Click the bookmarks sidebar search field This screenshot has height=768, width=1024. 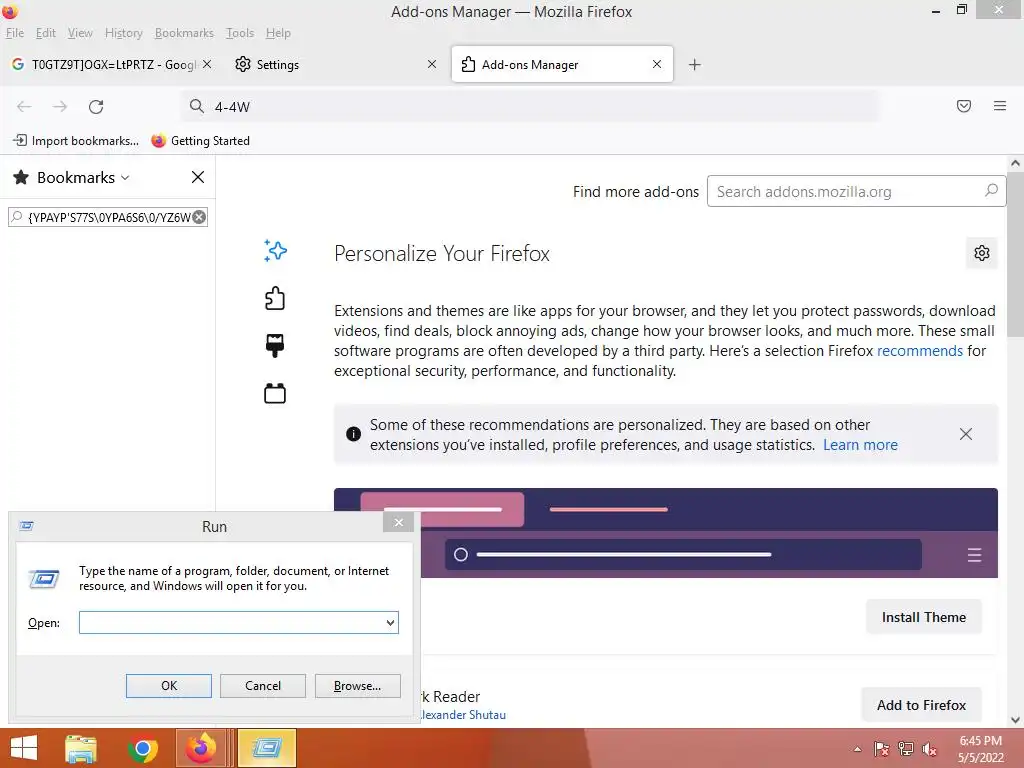coord(108,217)
